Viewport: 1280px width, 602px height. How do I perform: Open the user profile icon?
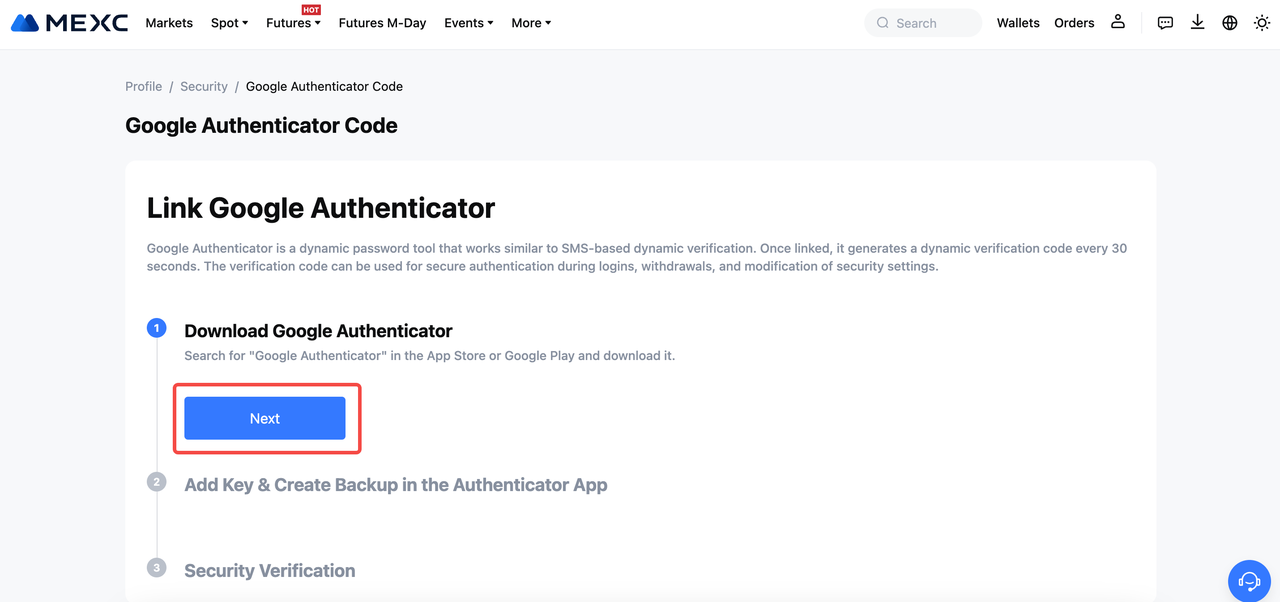pyautogui.click(x=1118, y=22)
